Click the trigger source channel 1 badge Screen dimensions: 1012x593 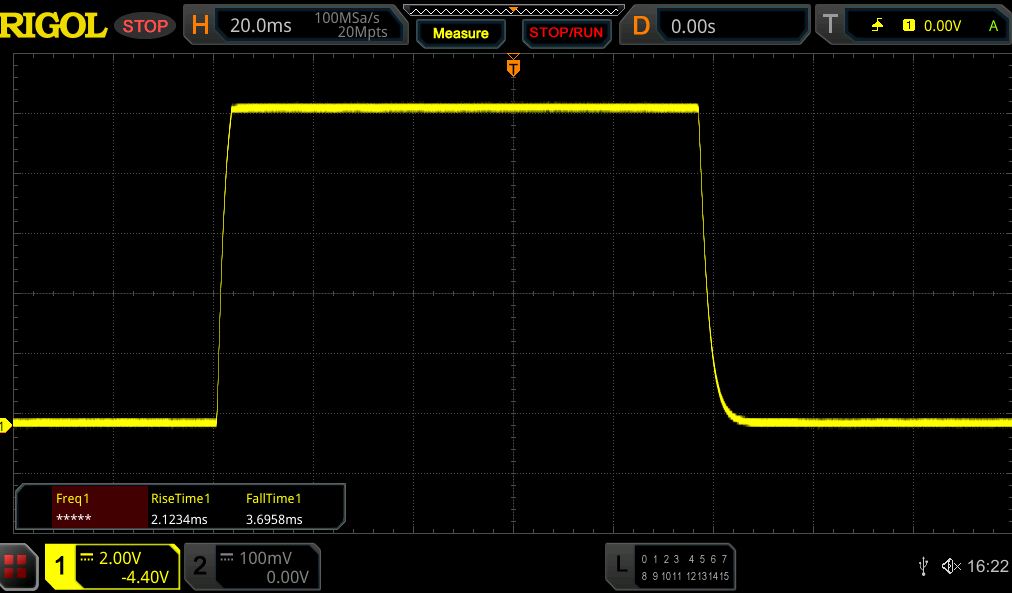pyautogui.click(x=909, y=25)
